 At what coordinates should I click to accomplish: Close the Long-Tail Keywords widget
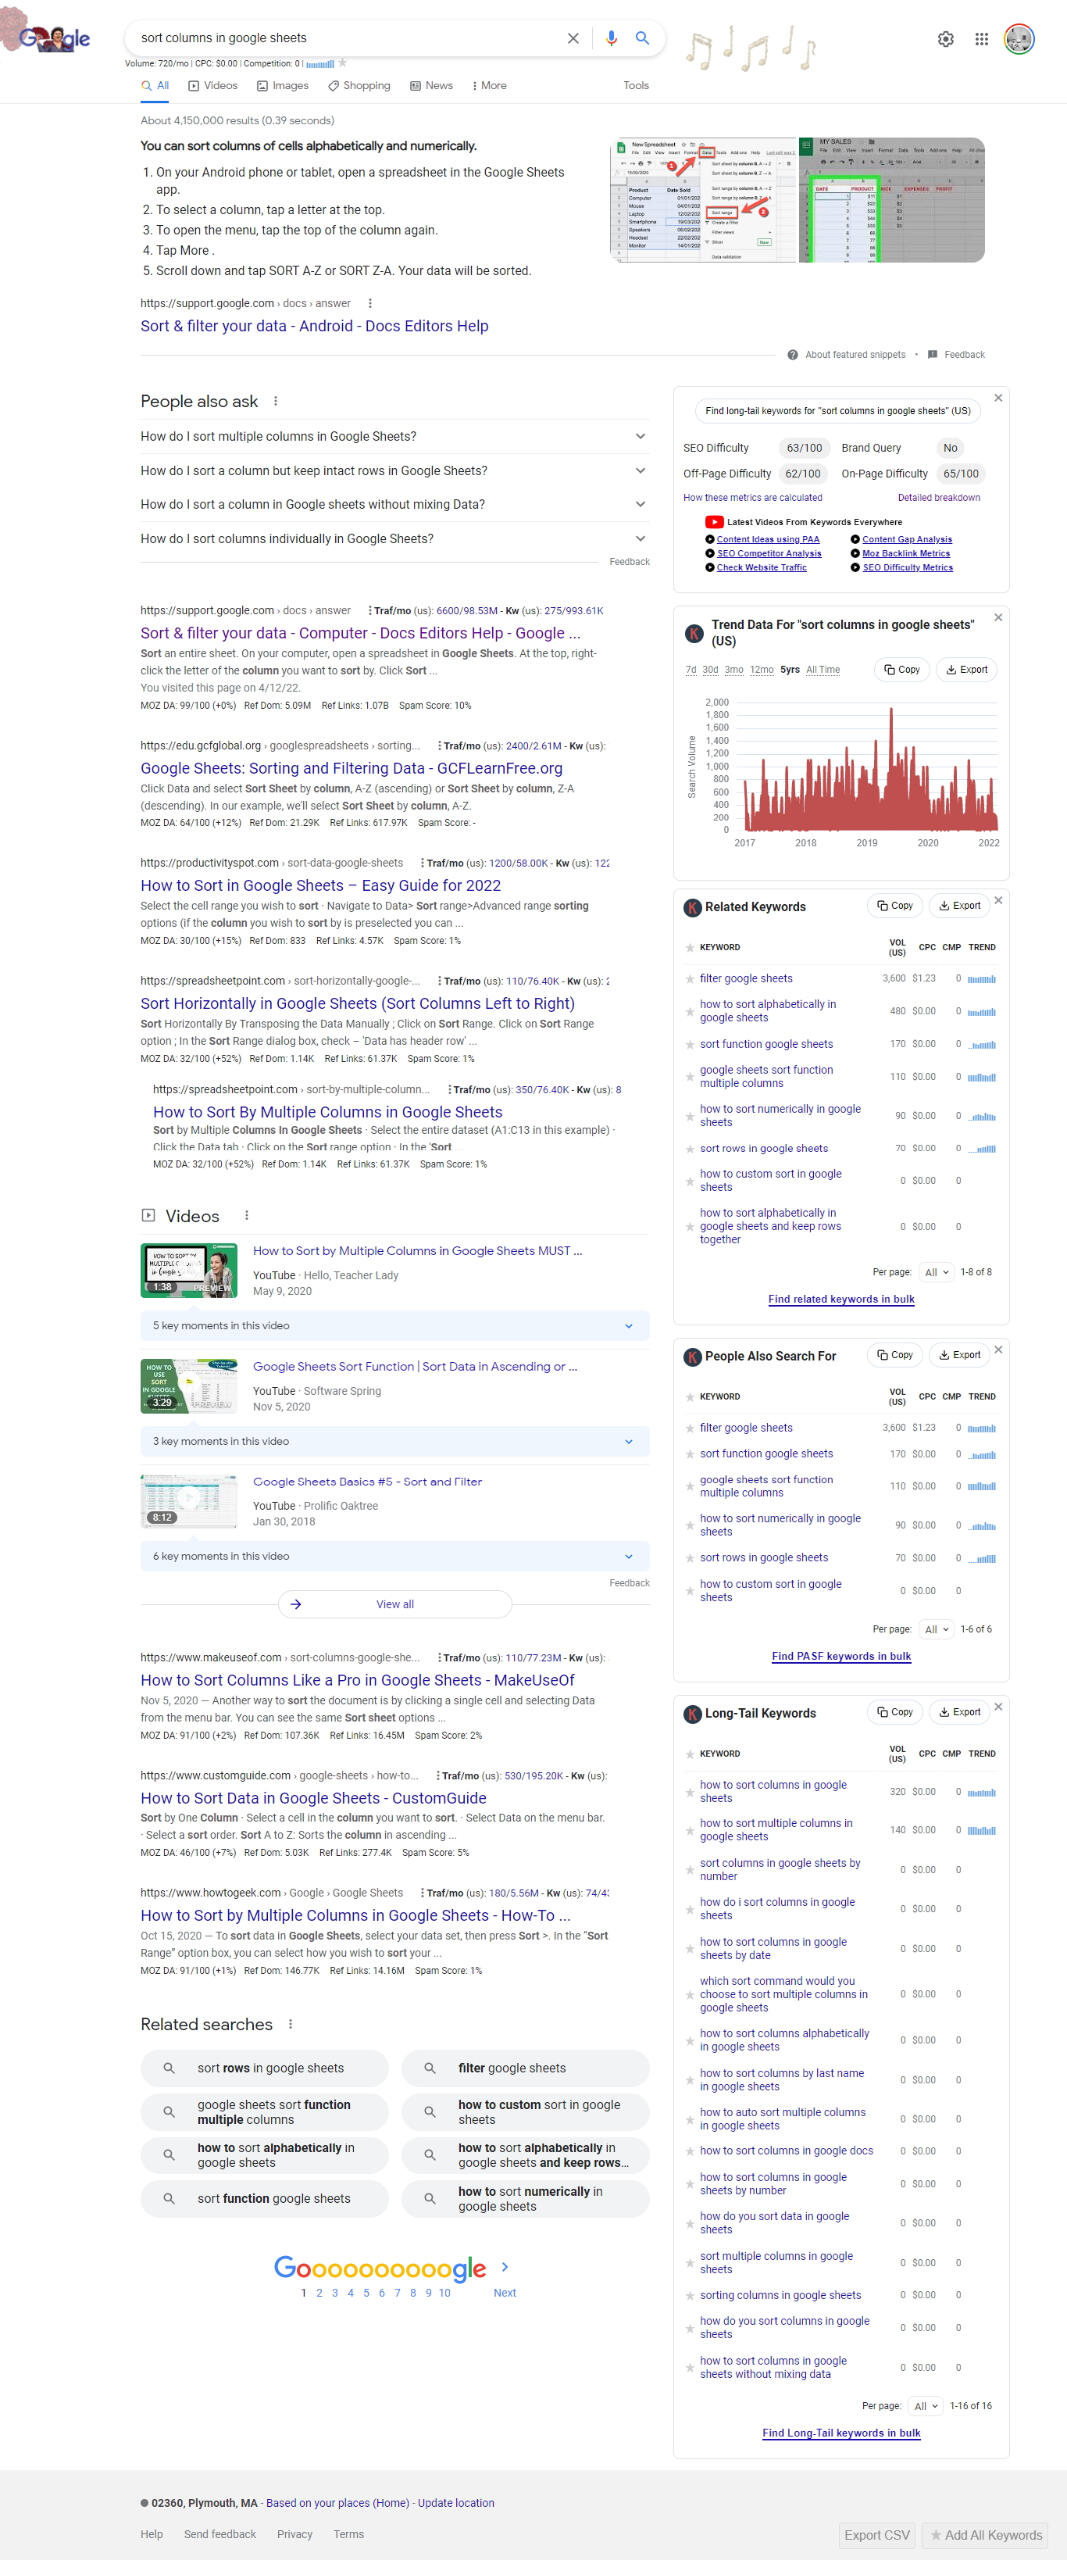tap(998, 1707)
